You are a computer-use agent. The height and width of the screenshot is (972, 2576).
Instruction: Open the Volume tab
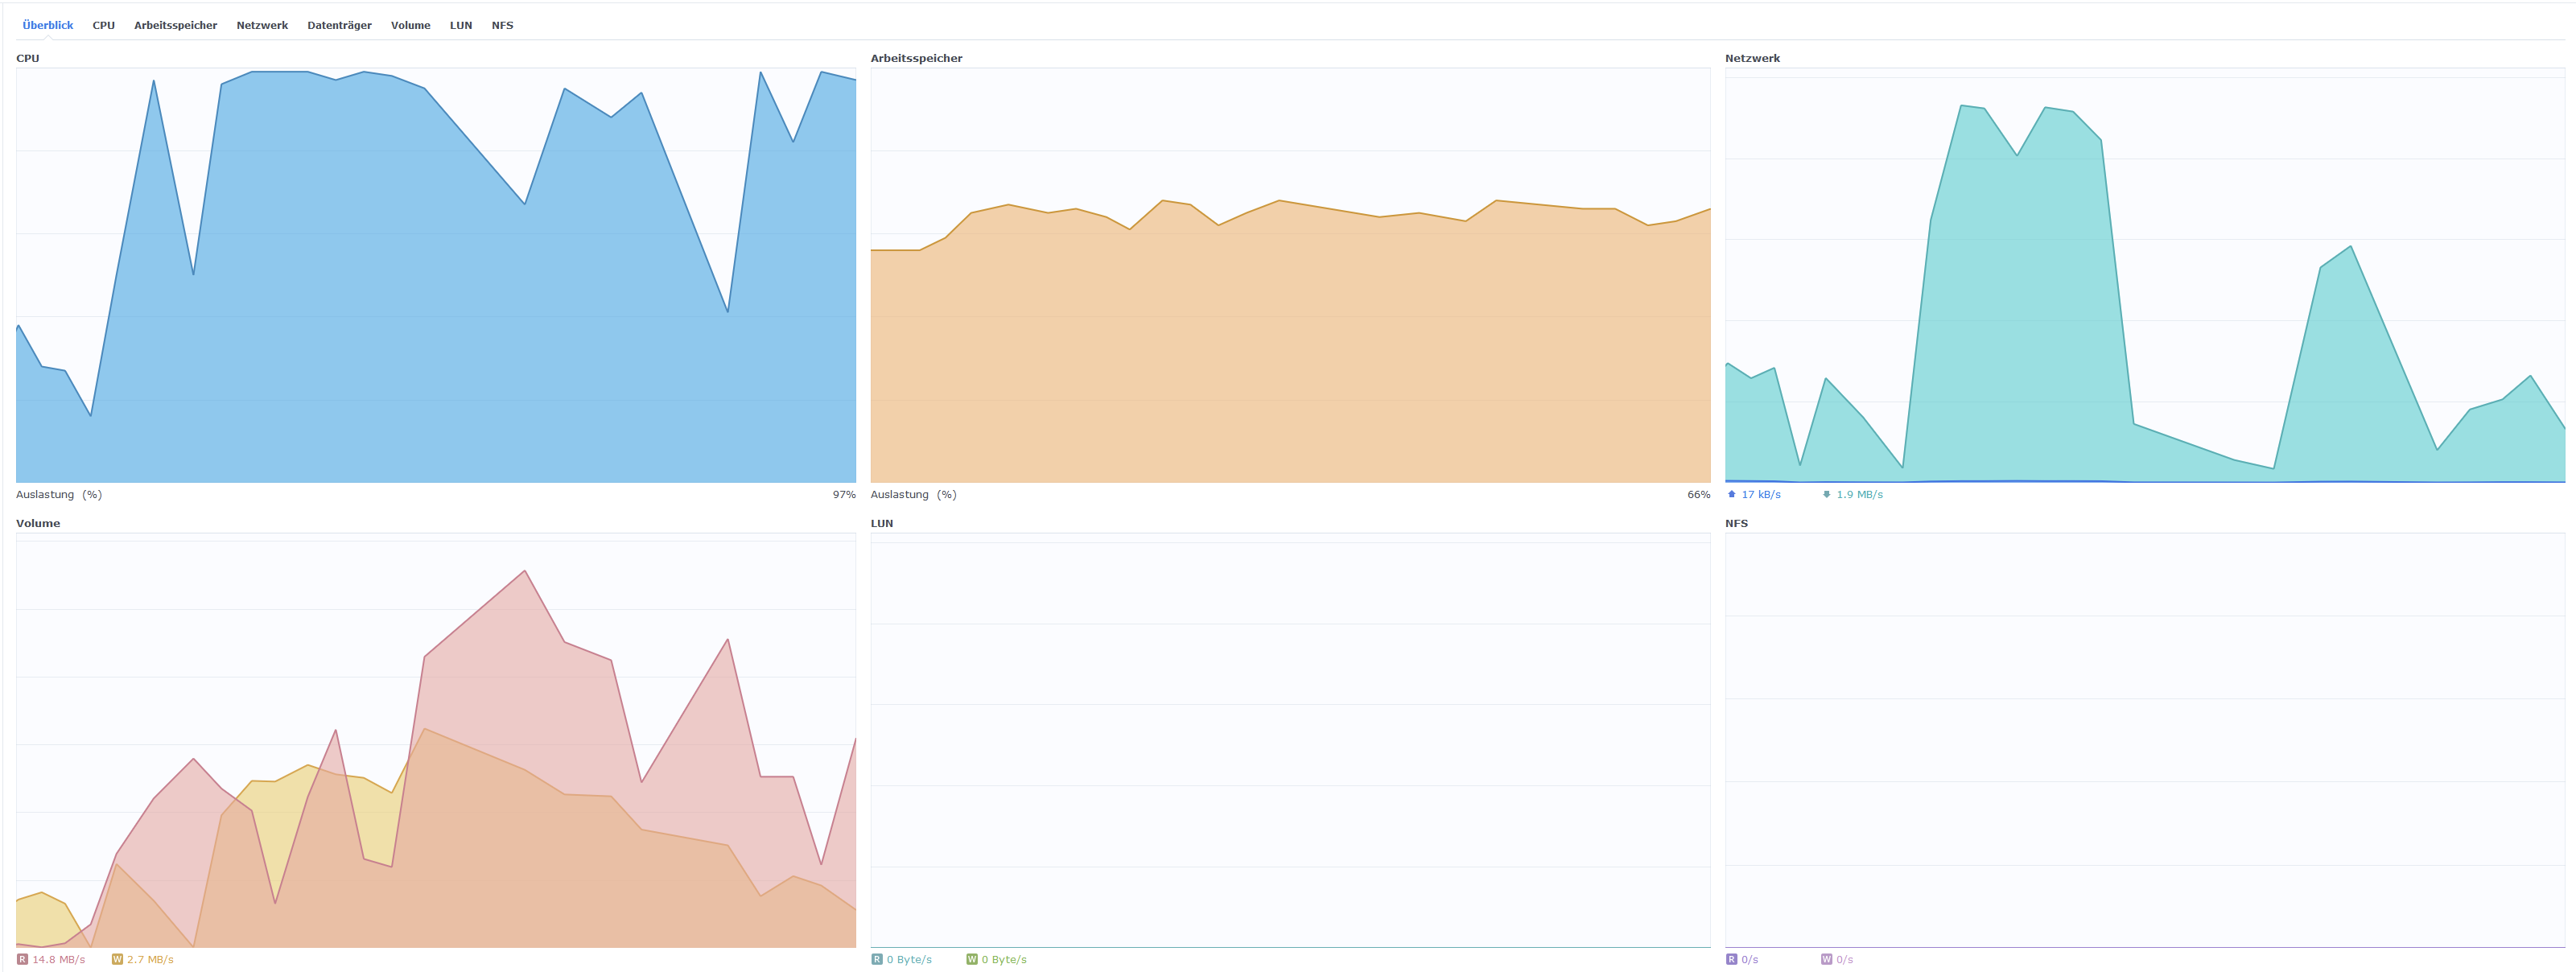(410, 25)
